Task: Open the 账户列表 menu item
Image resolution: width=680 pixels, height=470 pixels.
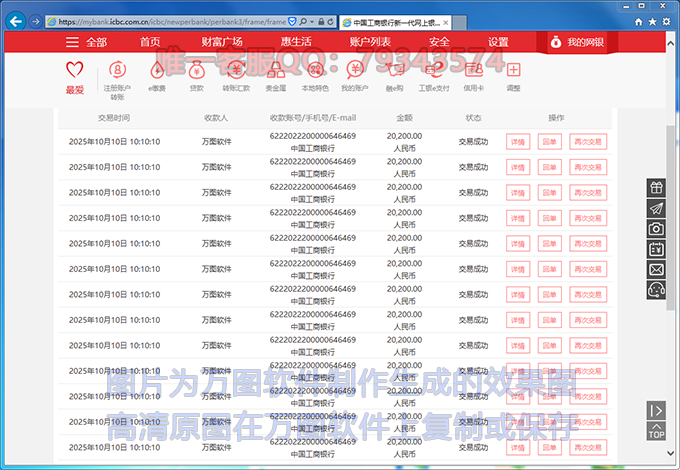Action: click(370, 42)
